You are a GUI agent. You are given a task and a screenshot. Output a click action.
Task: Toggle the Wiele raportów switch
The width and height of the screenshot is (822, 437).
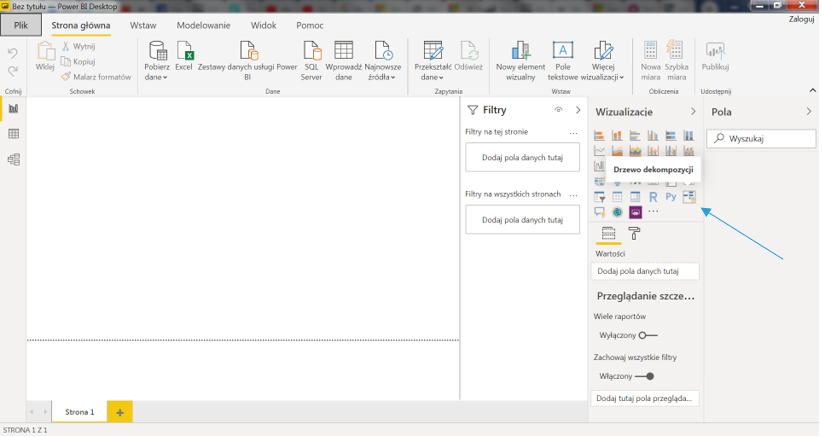[648, 335]
